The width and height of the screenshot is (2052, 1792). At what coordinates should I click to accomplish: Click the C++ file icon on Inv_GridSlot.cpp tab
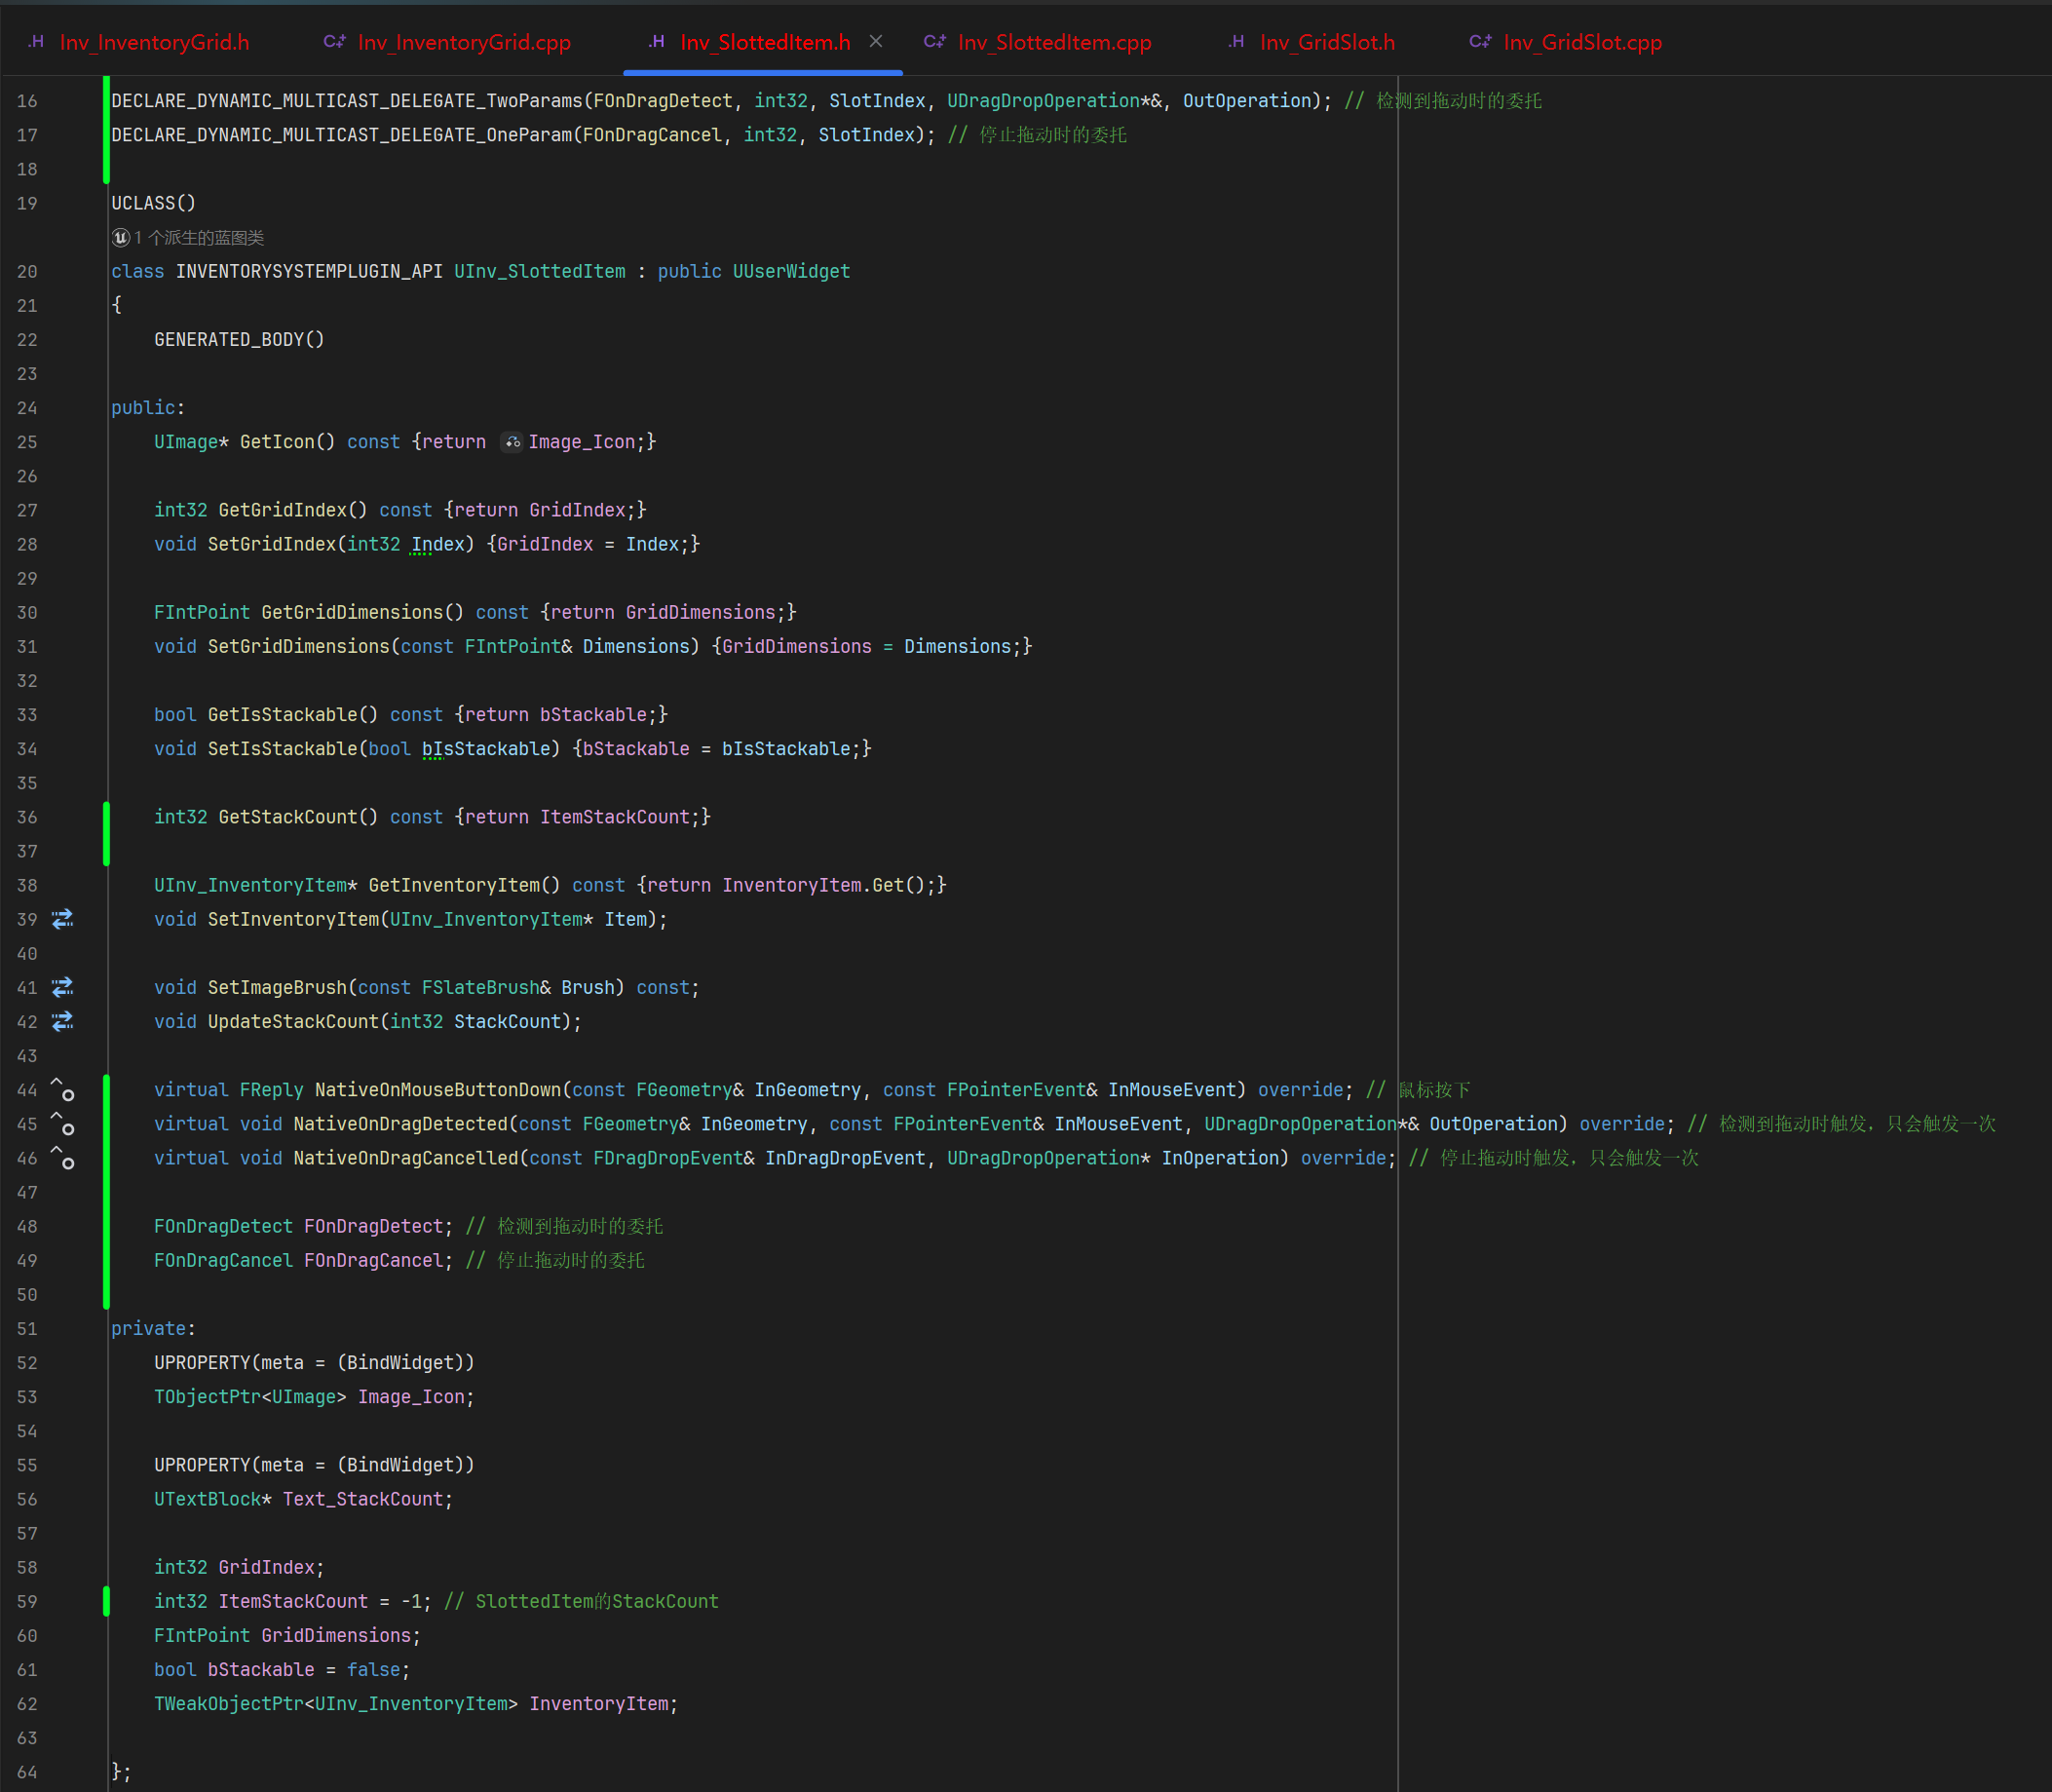[x=1479, y=42]
